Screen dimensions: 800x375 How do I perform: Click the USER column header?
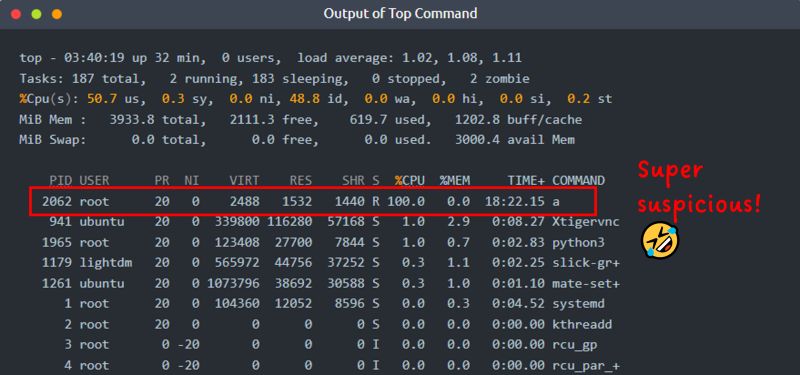pyautogui.click(x=94, y=181)
